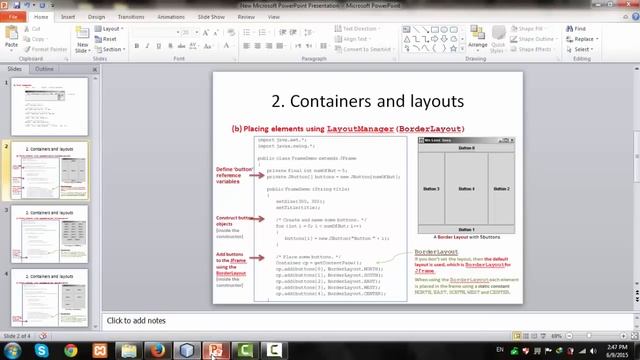Toggle Normal view button in status bar
Viewport: 640px width, 360px height.
pyautogui.click(x=517, y=336)
